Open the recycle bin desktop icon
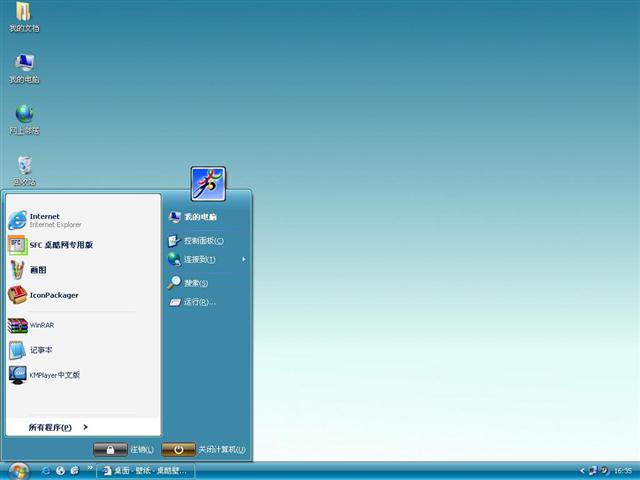Image resolution: width=640 pixels, height=480 pixels. pos(24,171)
